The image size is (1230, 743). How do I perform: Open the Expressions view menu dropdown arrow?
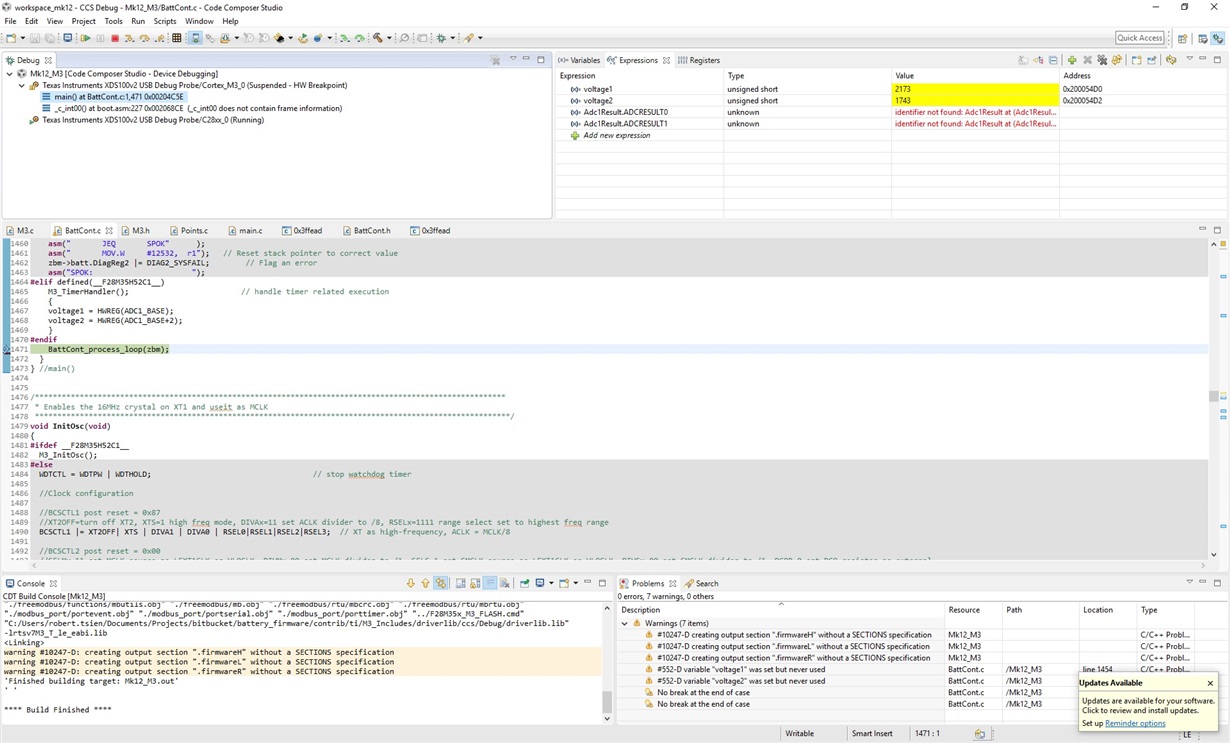[1190, 59]
